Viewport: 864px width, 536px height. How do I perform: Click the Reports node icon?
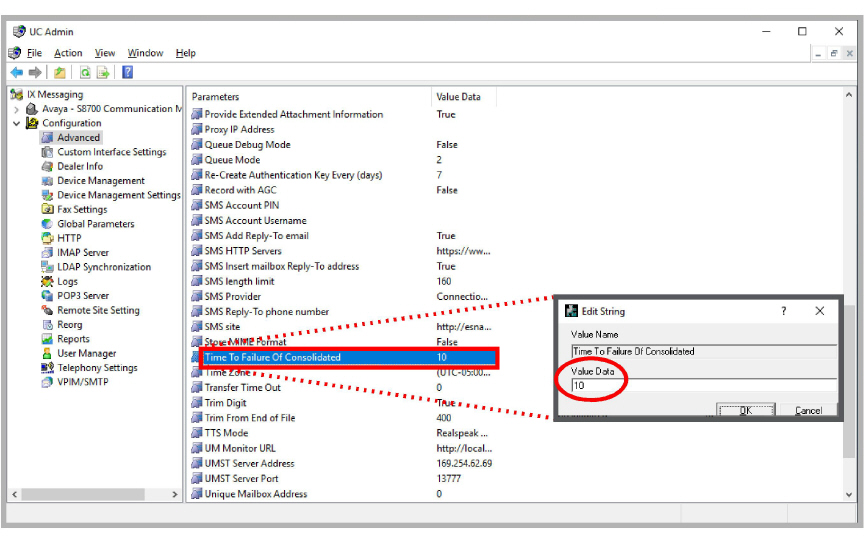[47, 339]
